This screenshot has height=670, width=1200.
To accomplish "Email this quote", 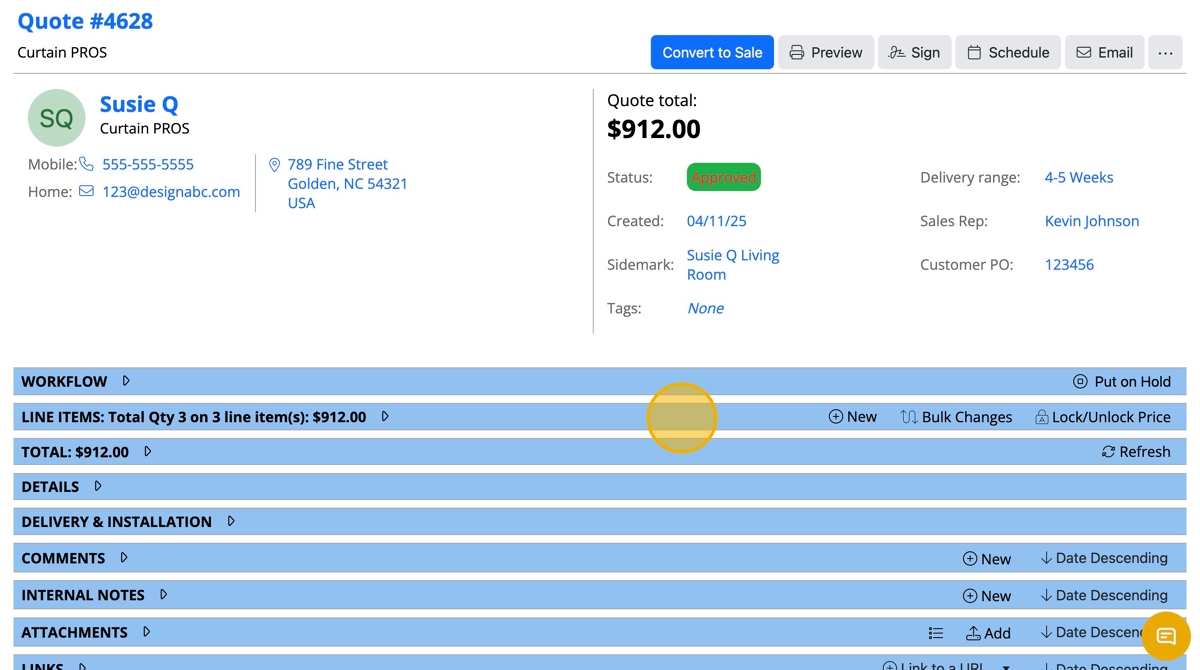I will pos(1104,52).
